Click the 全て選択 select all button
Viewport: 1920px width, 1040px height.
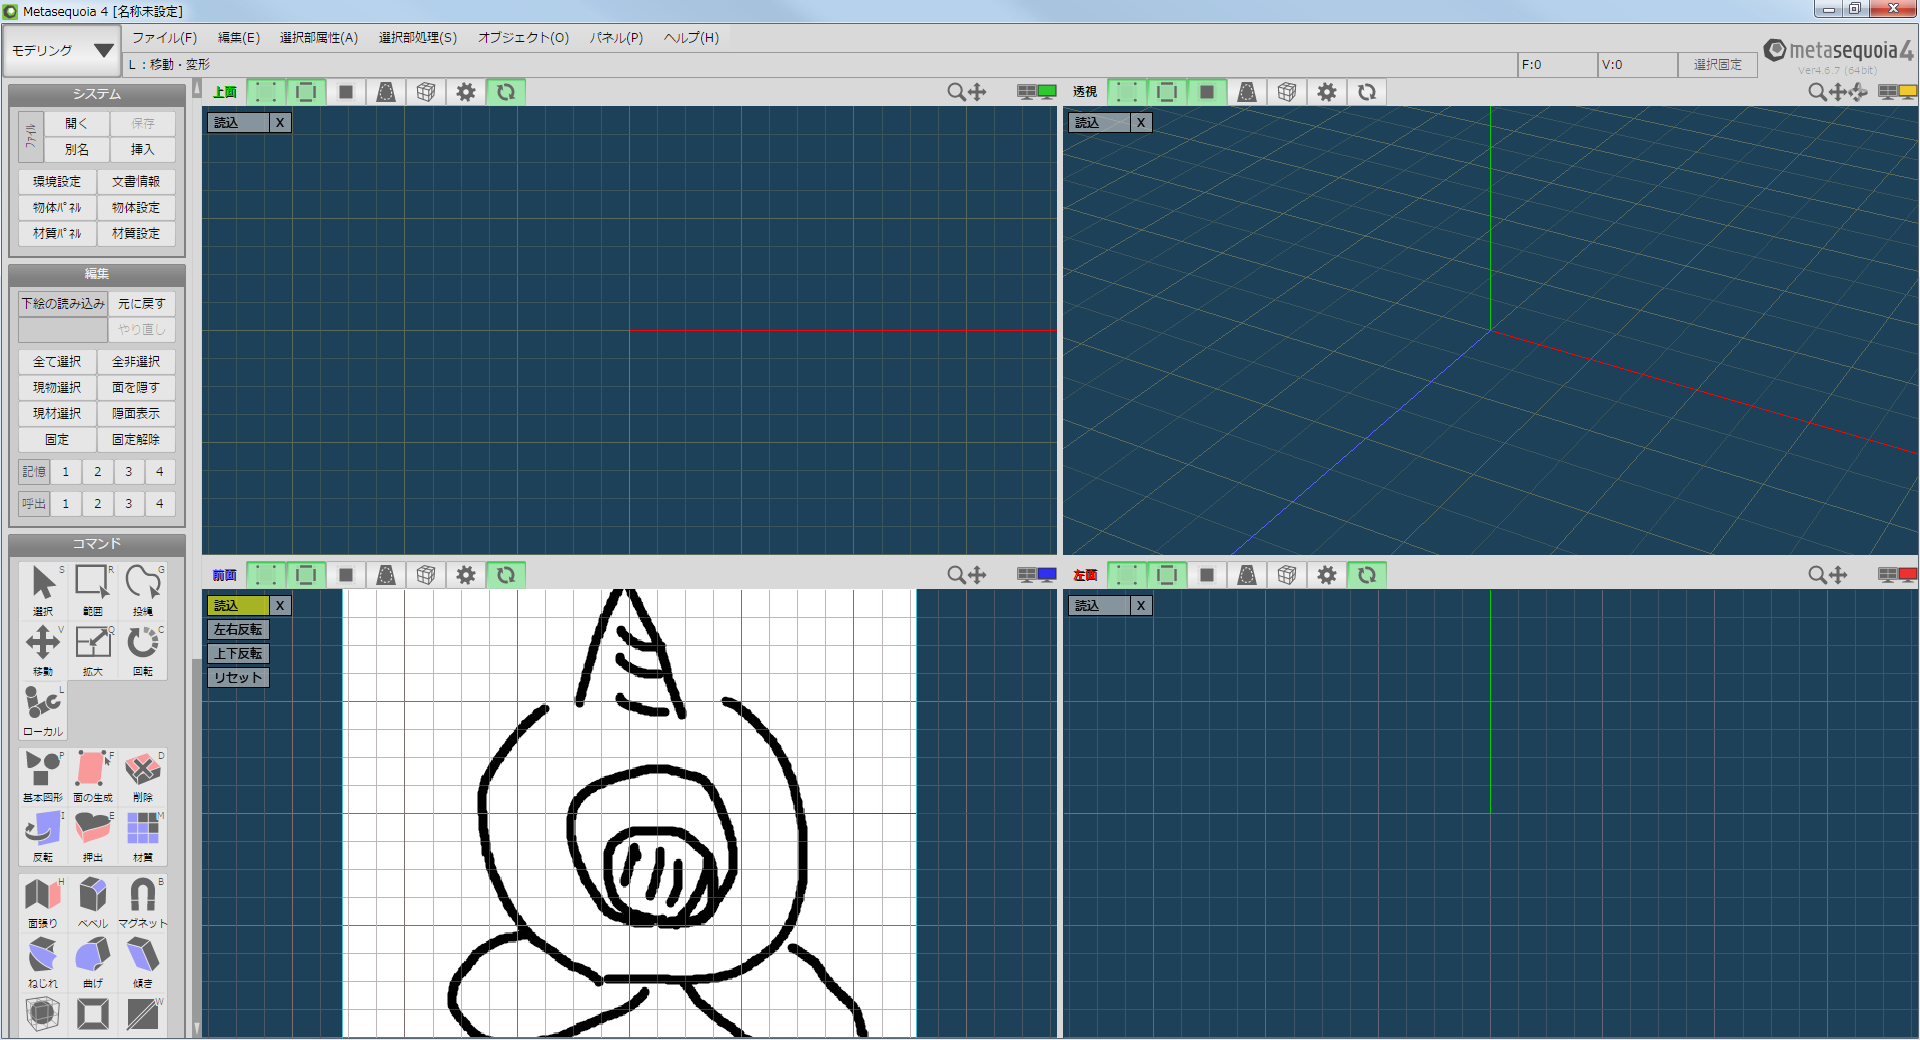pos(57,362)
